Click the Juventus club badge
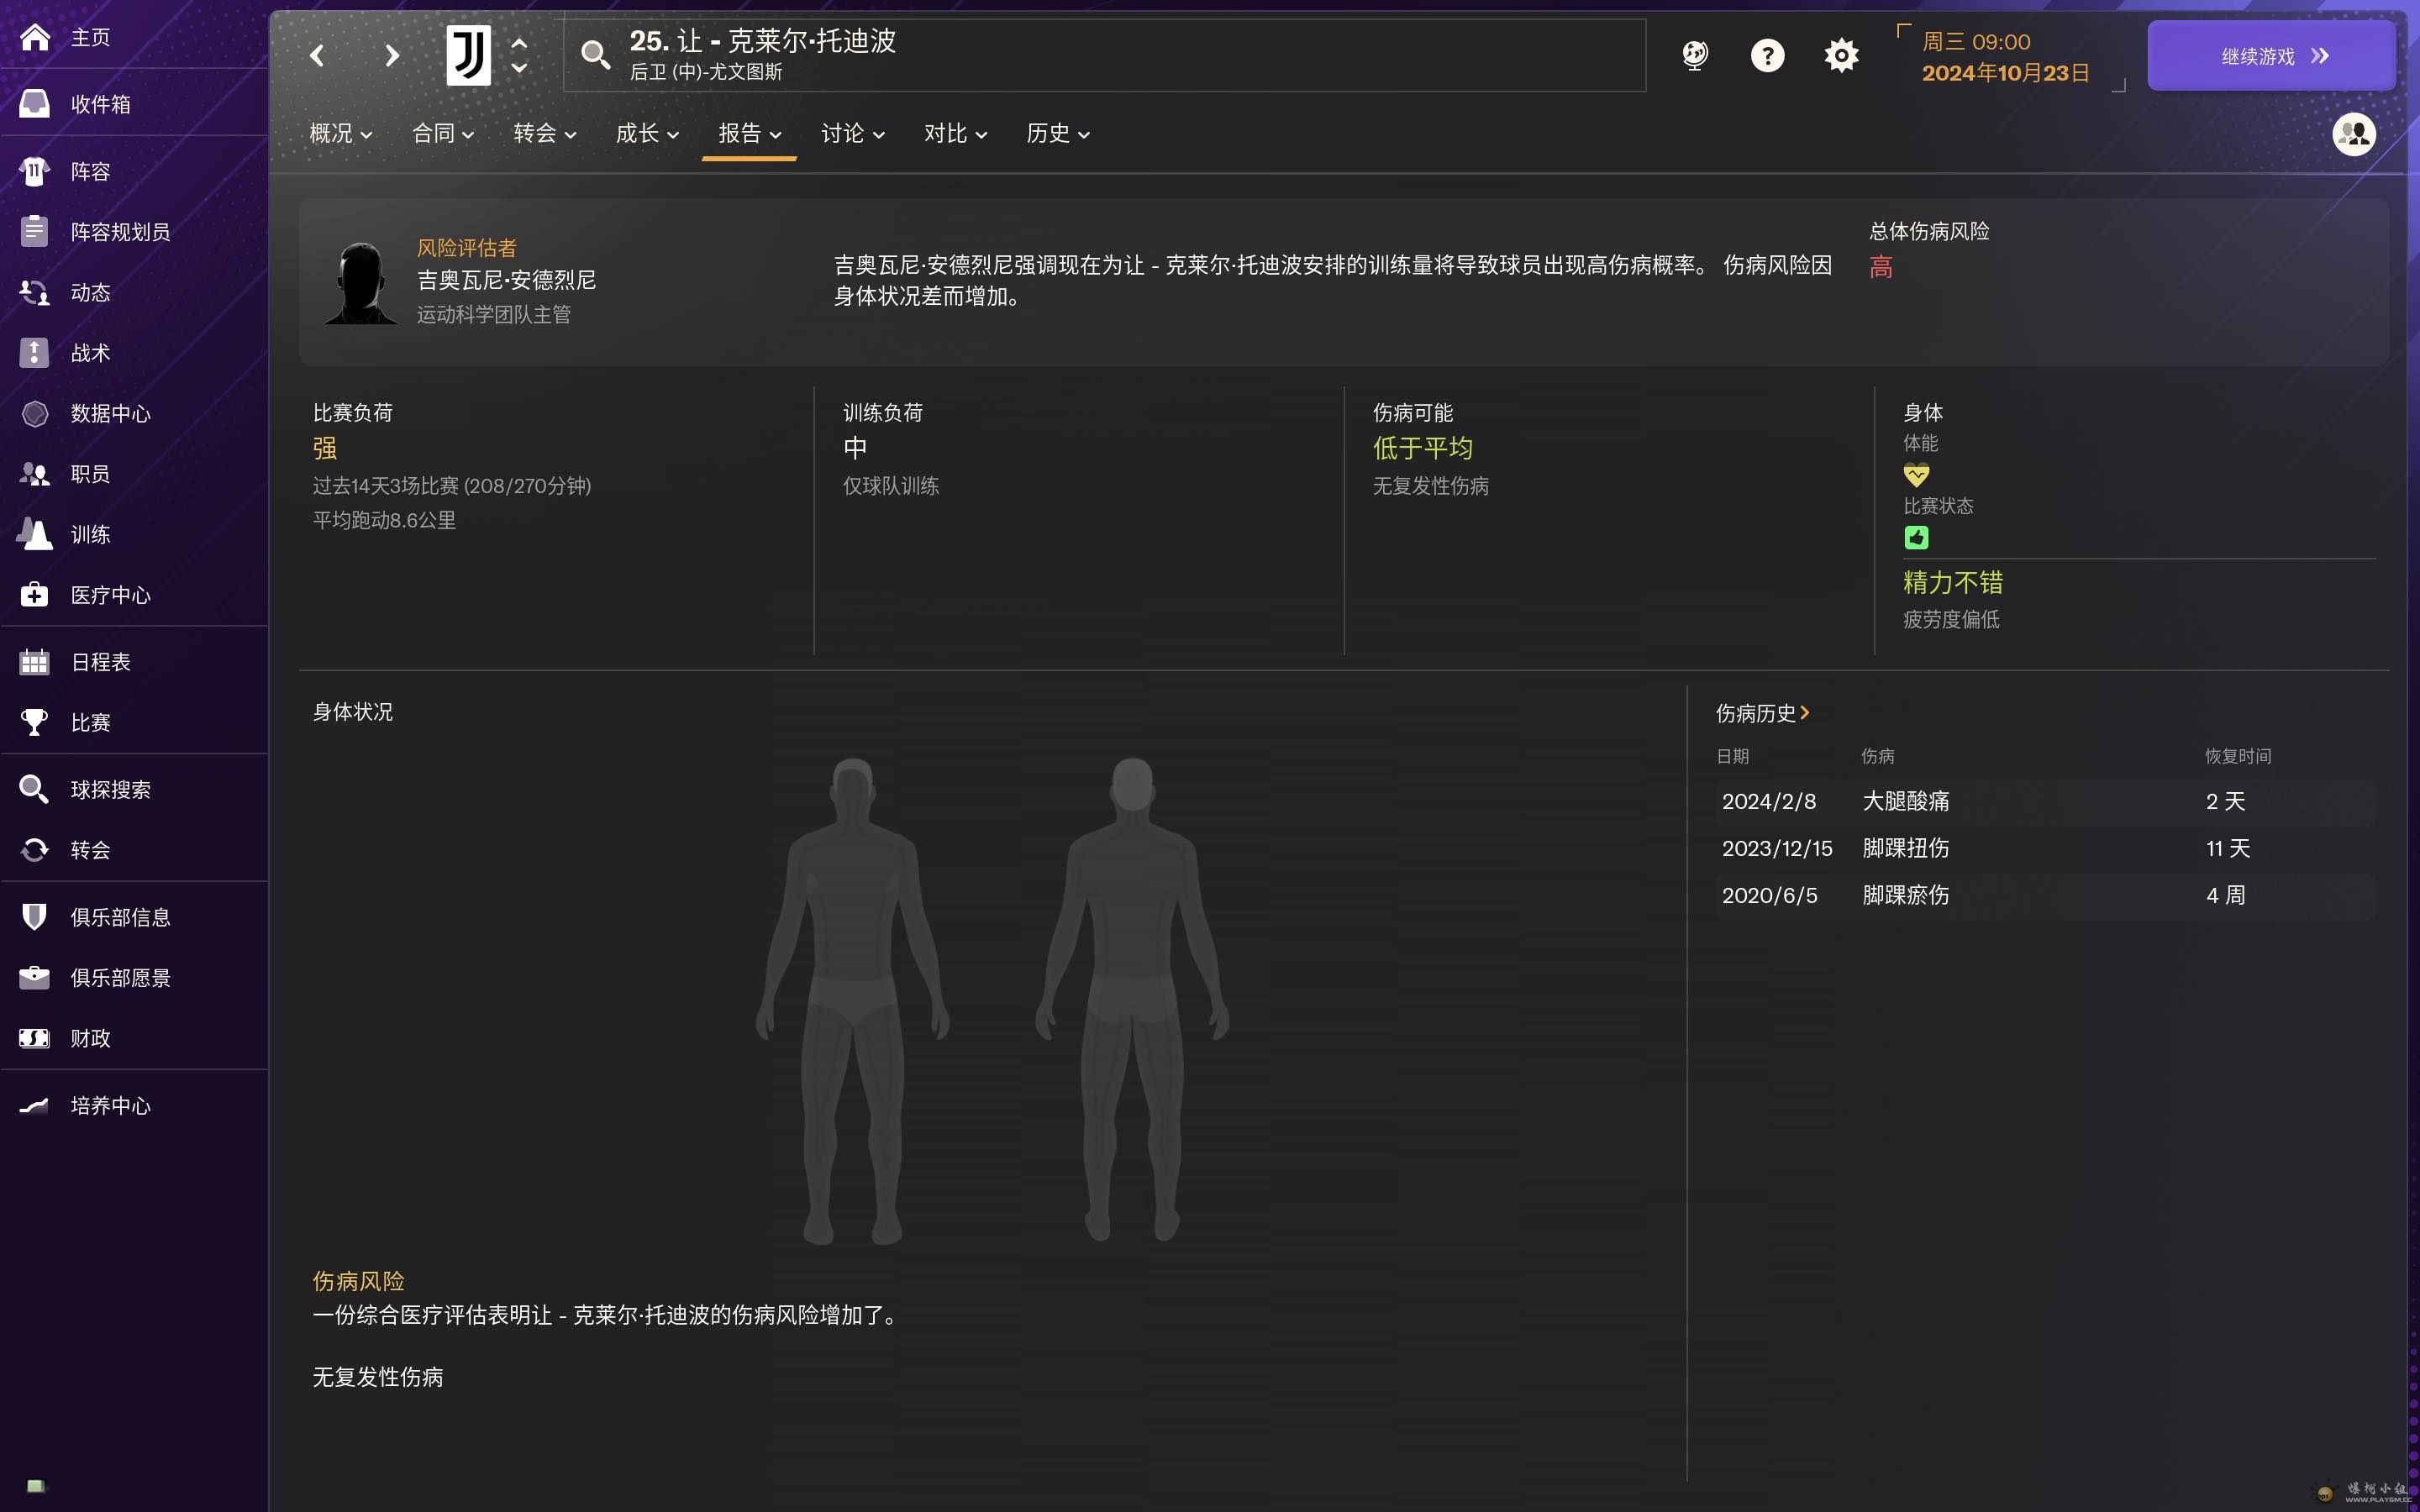The image size is (2420, 1512). pos(468,55)
